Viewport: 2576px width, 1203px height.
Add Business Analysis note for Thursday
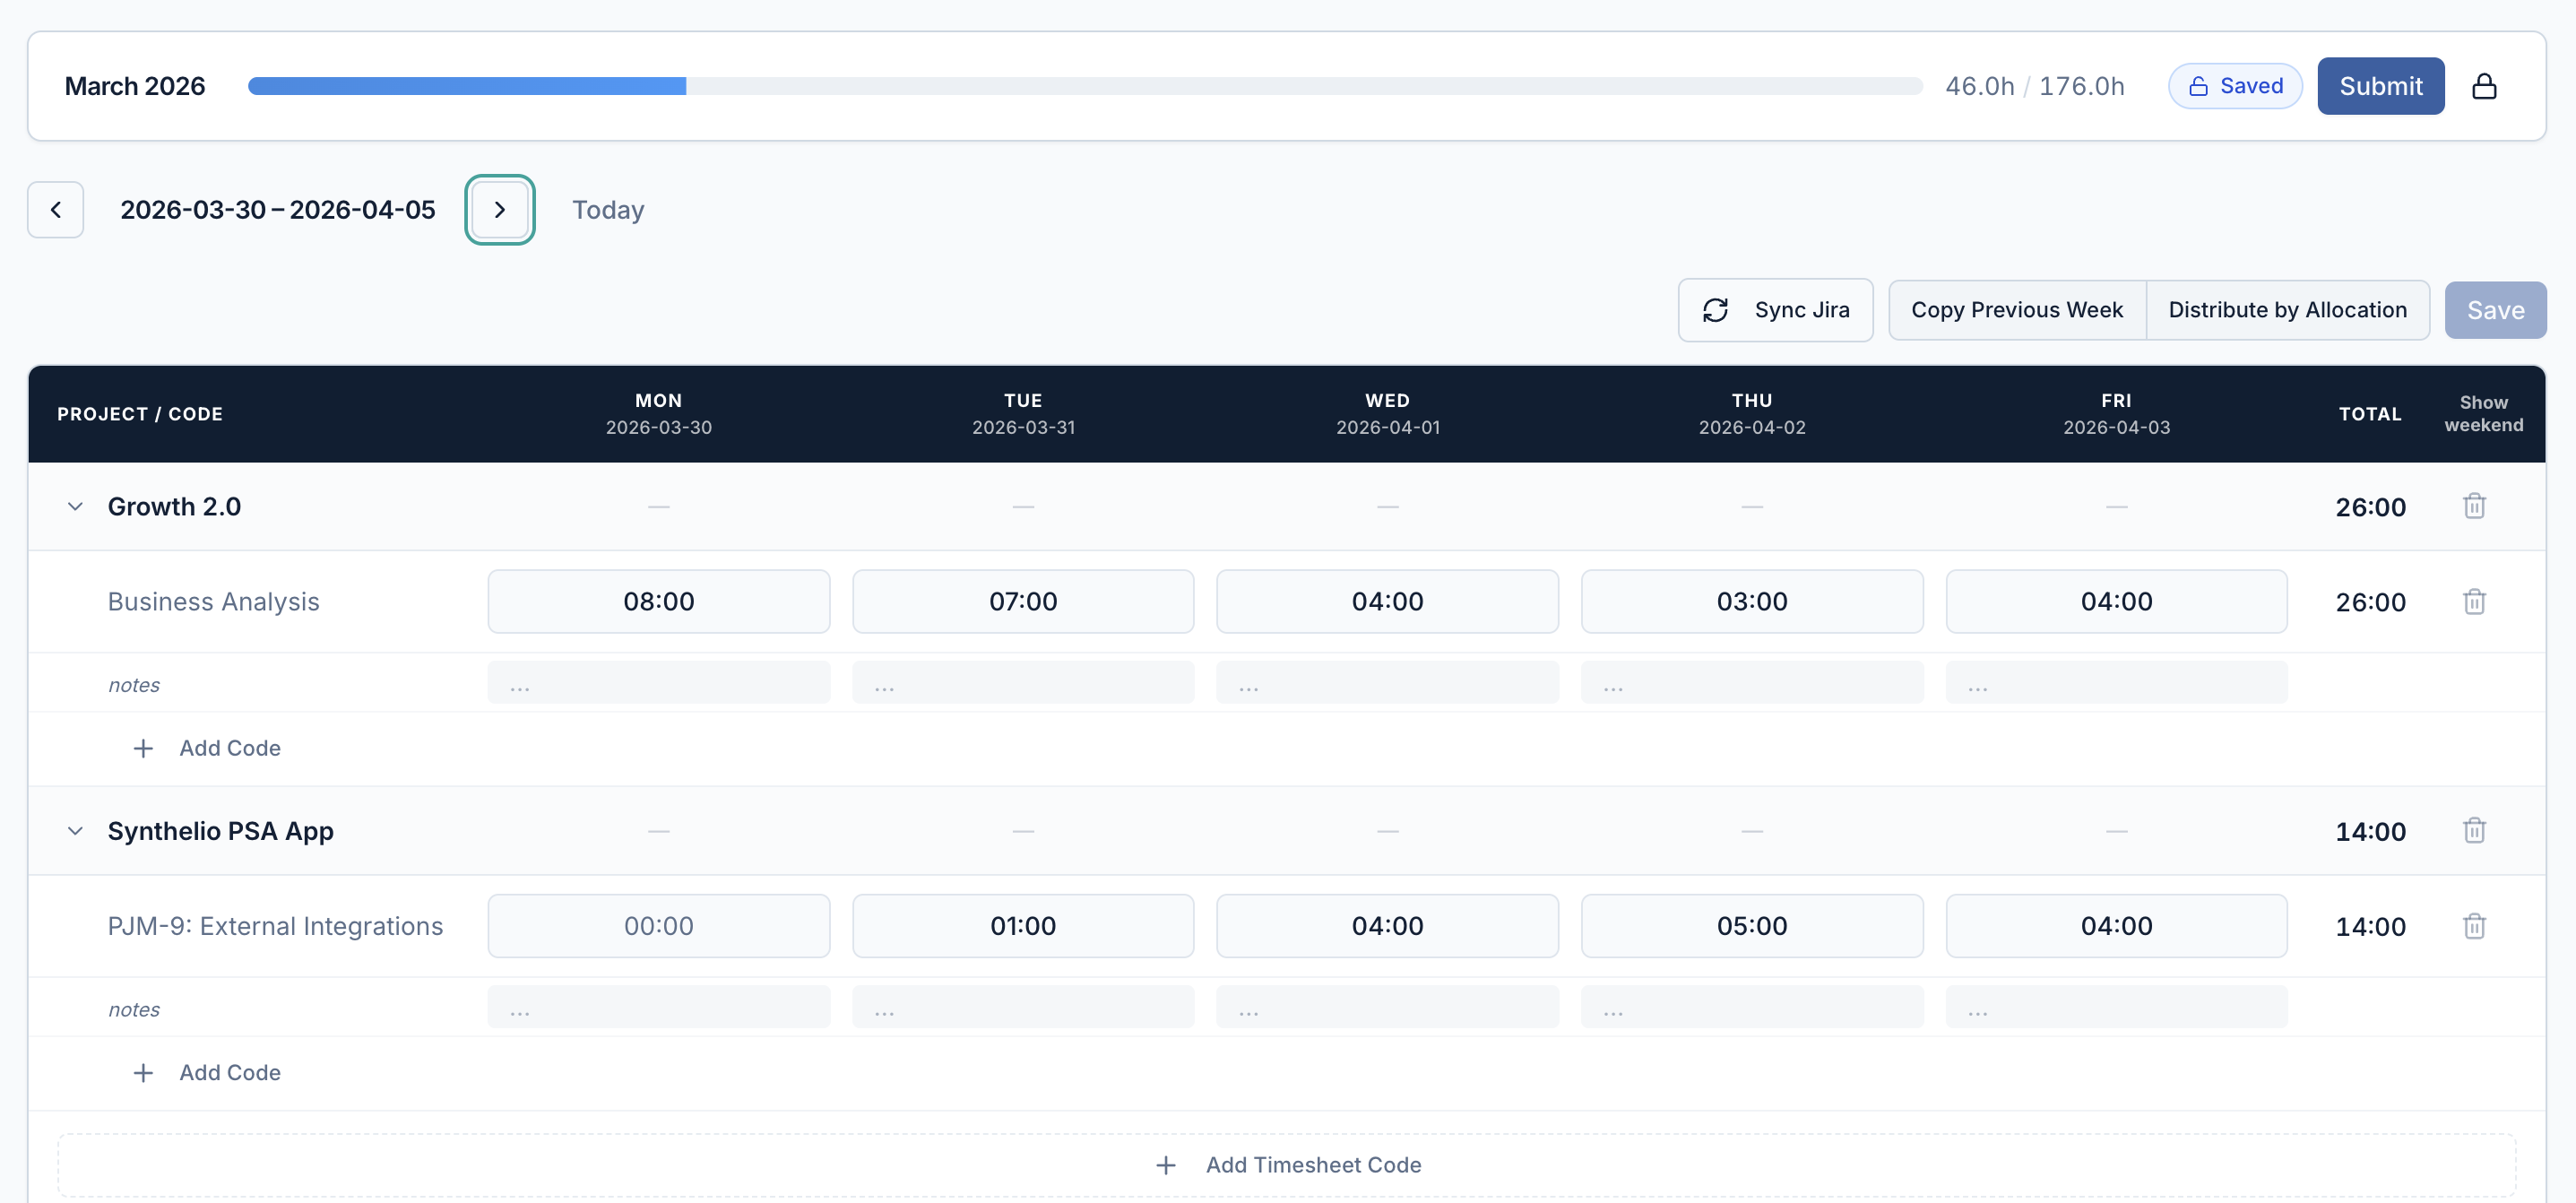[x=1751, y=682]
